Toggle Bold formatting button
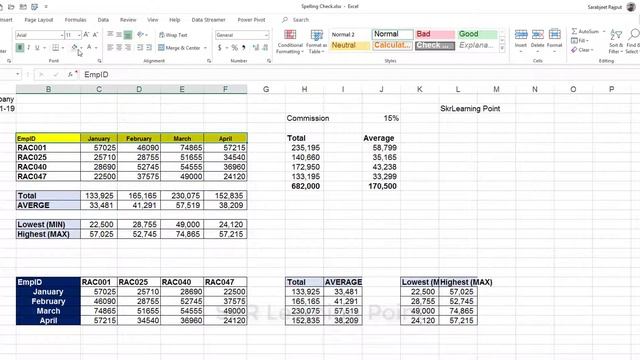The width and height of the screenshot is (640, 360). [20, 48]
